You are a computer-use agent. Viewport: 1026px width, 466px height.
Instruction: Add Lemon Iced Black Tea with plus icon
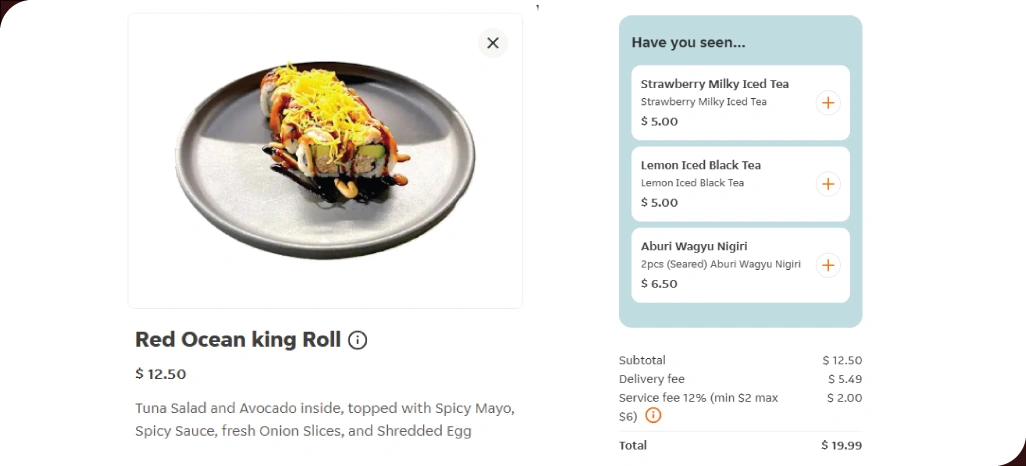coord(828,184)
